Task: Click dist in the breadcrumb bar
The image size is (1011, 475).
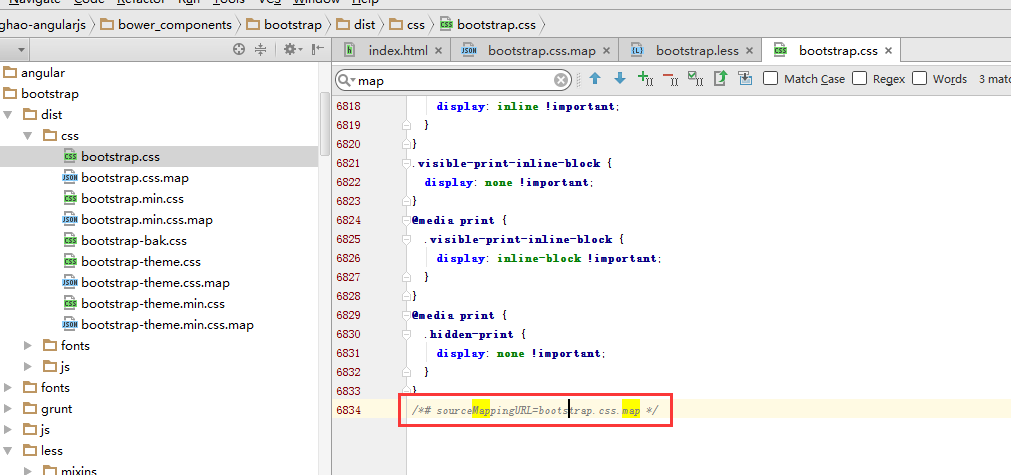Action: (x=356, y=25)
